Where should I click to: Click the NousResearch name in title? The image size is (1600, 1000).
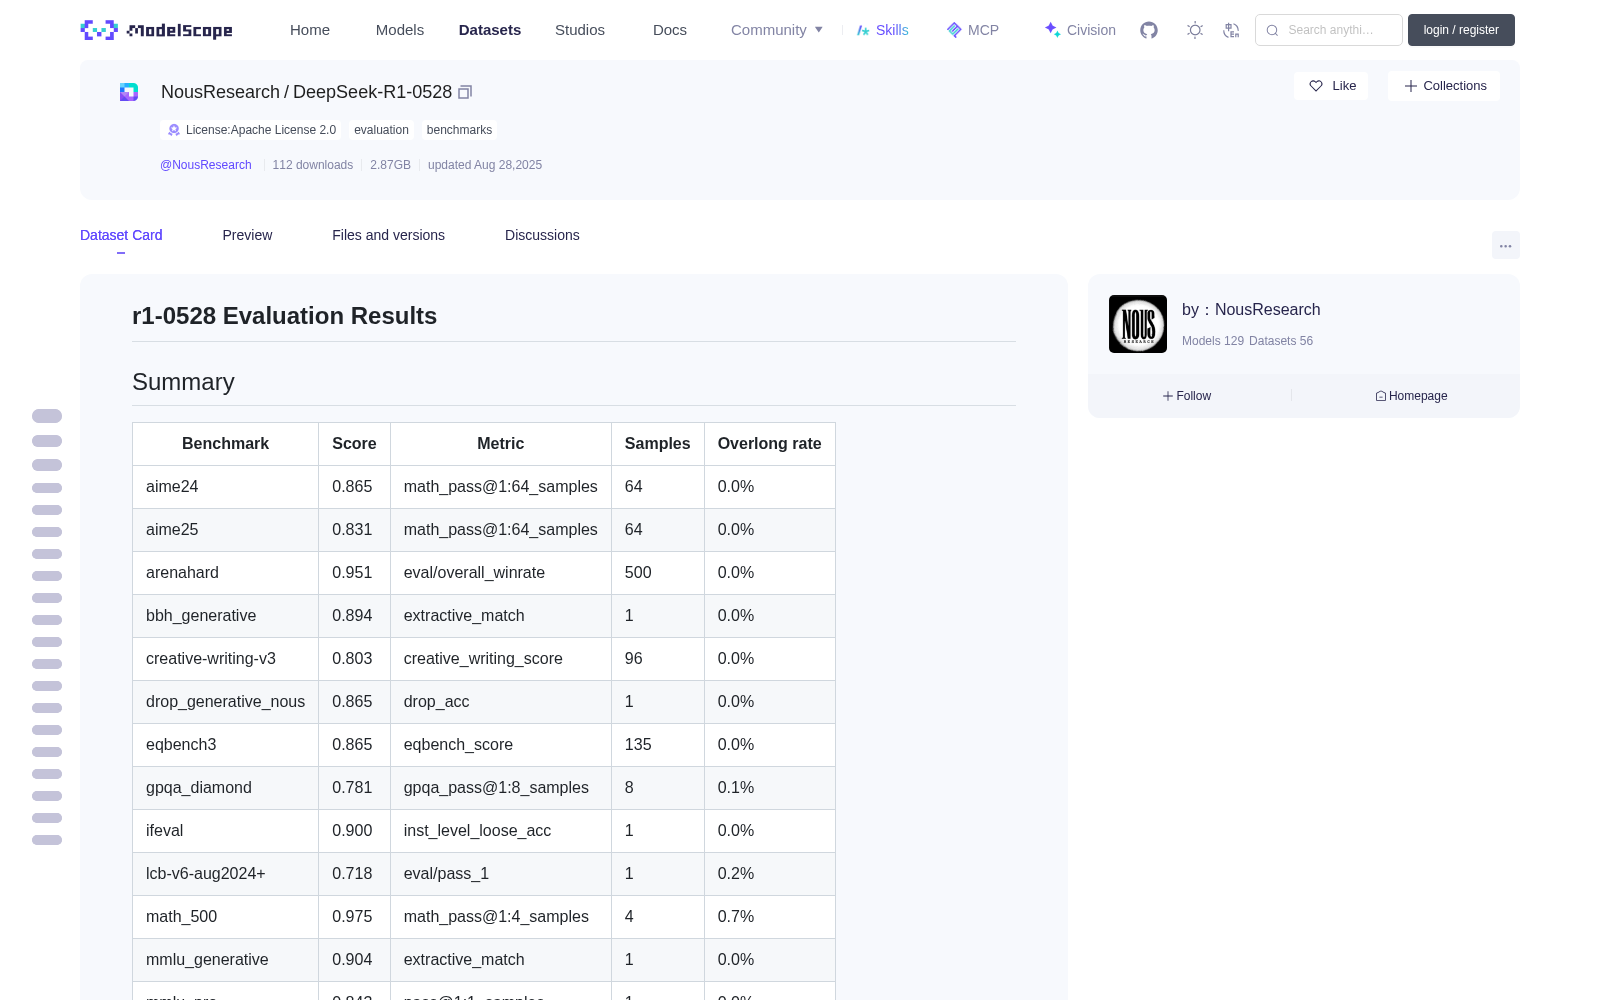tap(220, 92)
